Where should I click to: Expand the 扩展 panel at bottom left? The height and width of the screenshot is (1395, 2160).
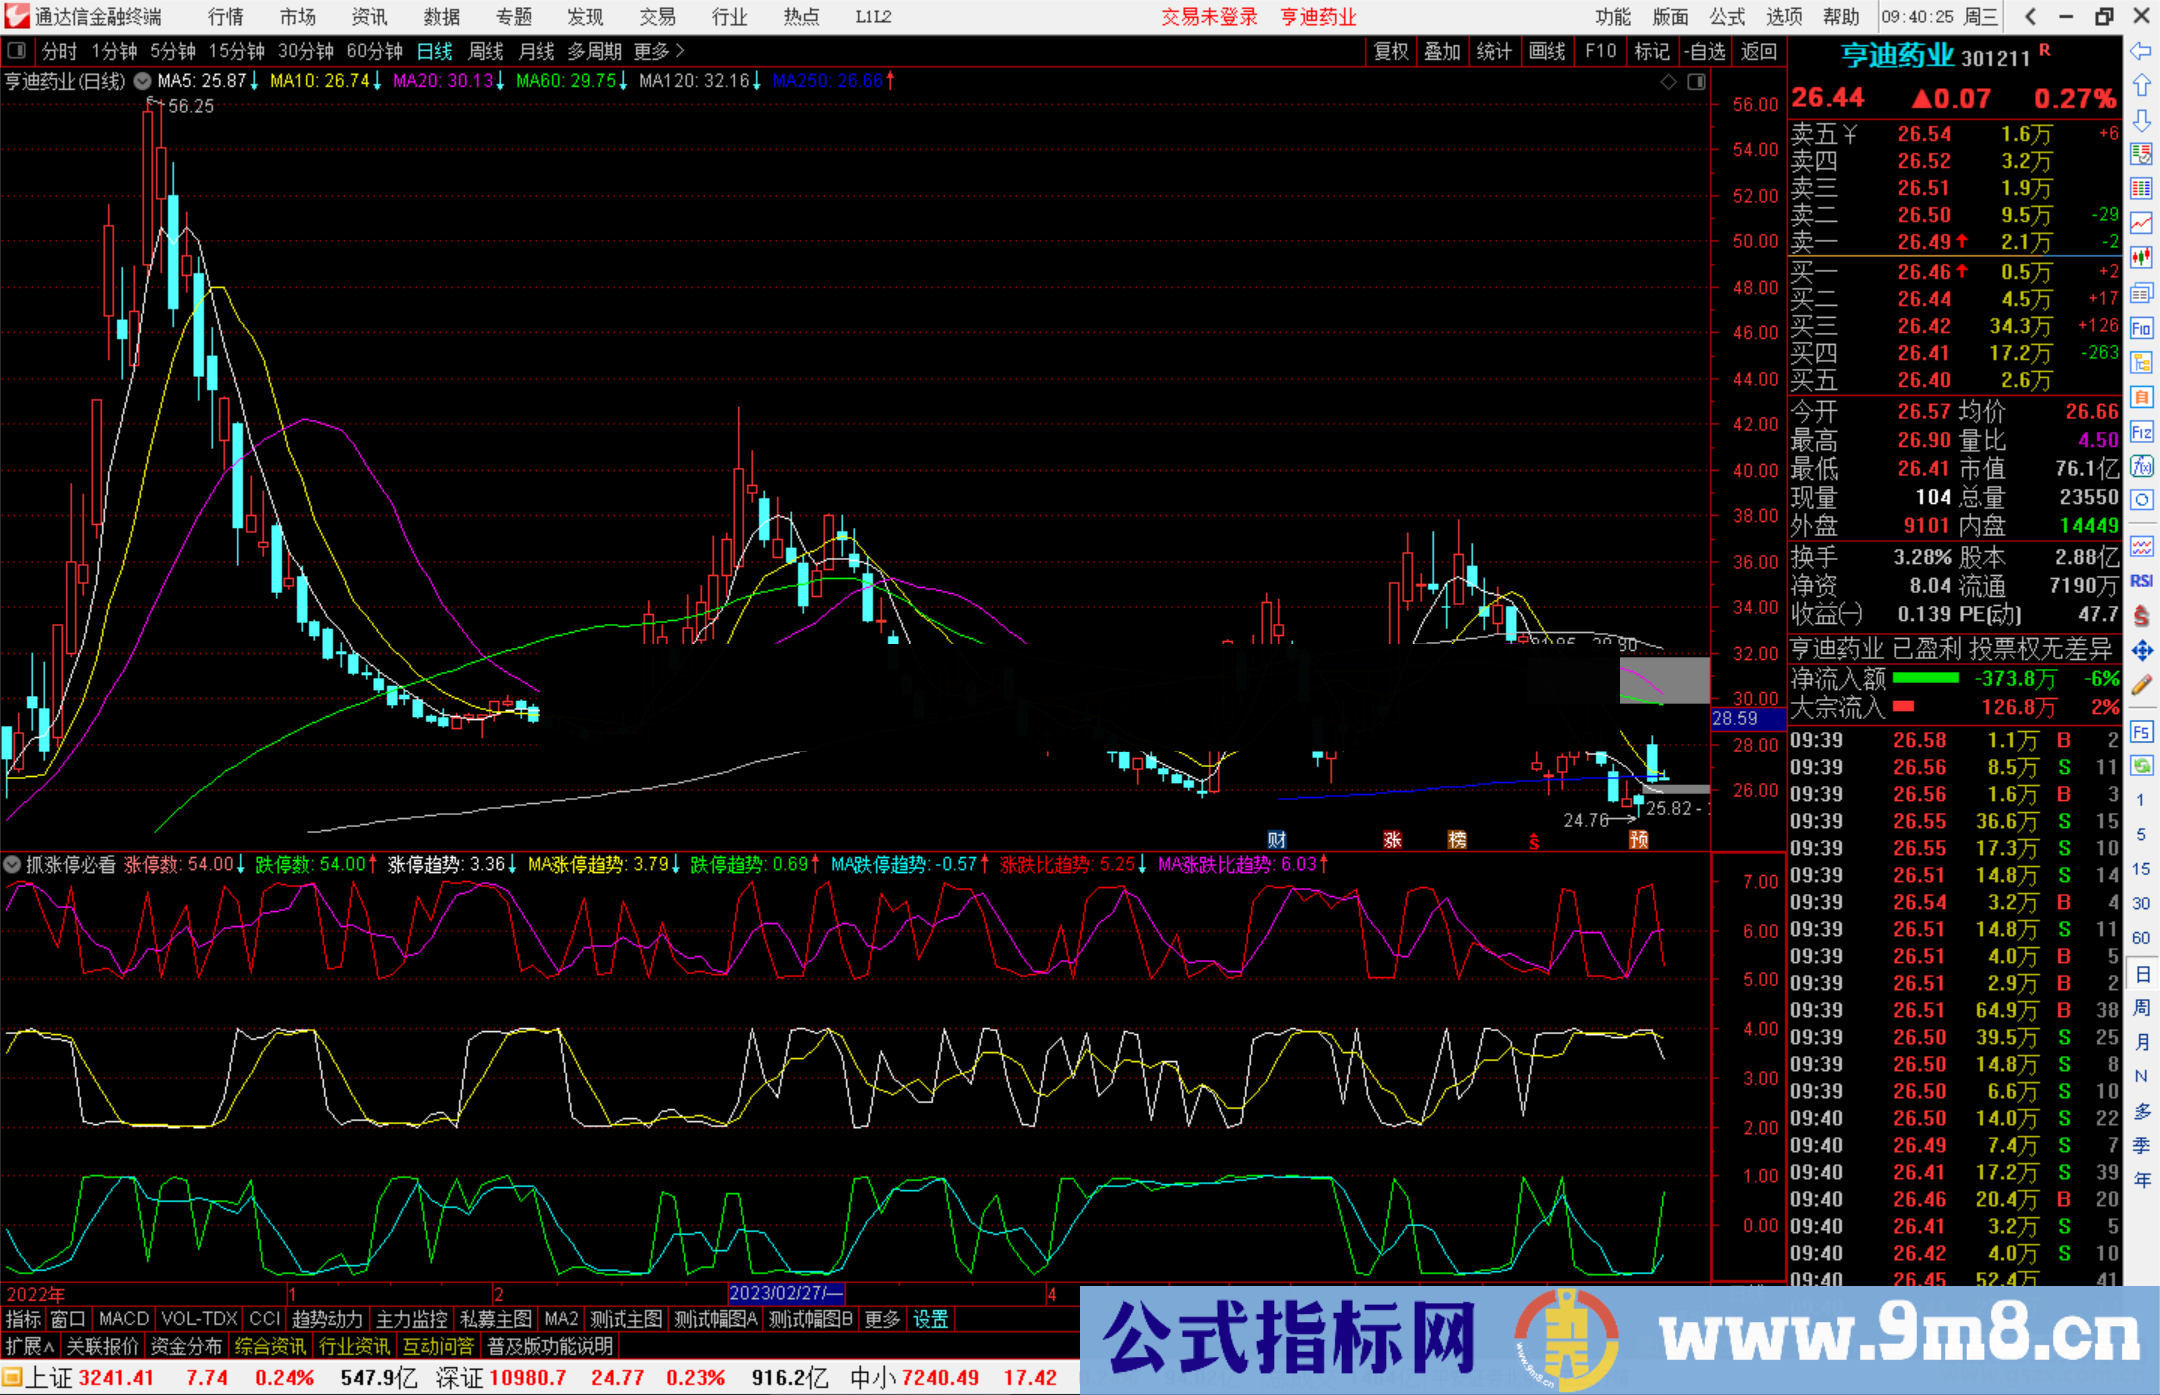27,1346
